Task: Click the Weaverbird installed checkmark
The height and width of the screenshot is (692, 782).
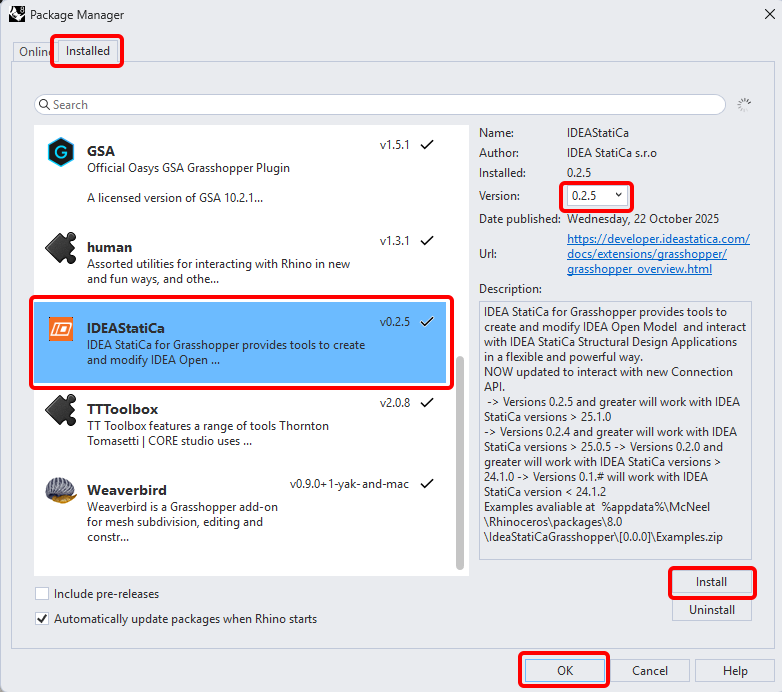Action: [427, 484]
